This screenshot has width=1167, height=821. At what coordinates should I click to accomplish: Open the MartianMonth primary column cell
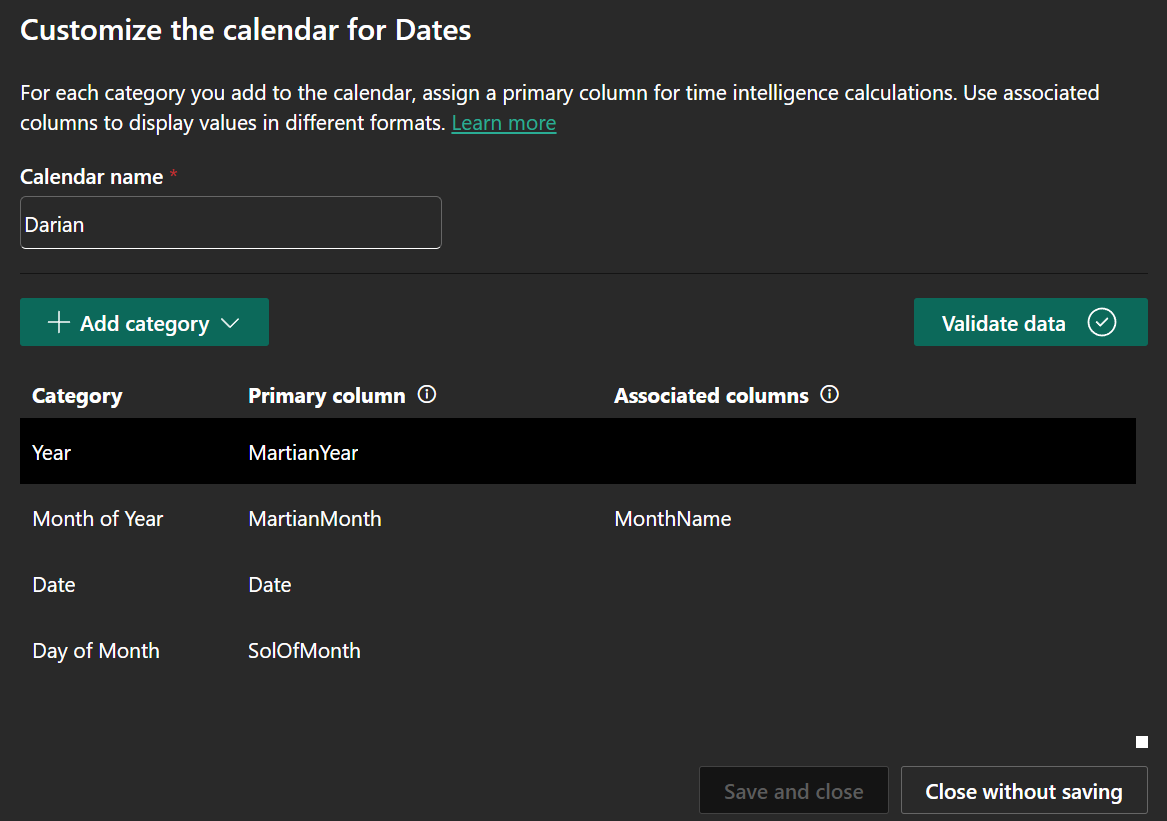click(315, 519)
